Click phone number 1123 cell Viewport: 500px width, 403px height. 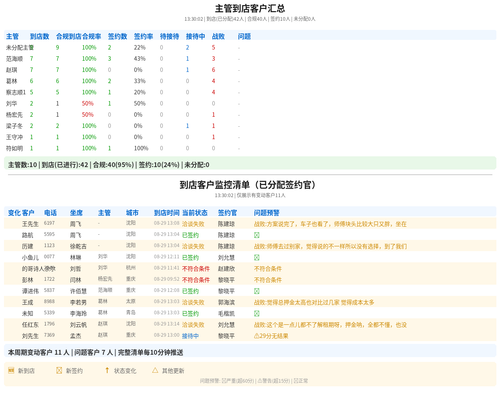[x=49, y=245]
